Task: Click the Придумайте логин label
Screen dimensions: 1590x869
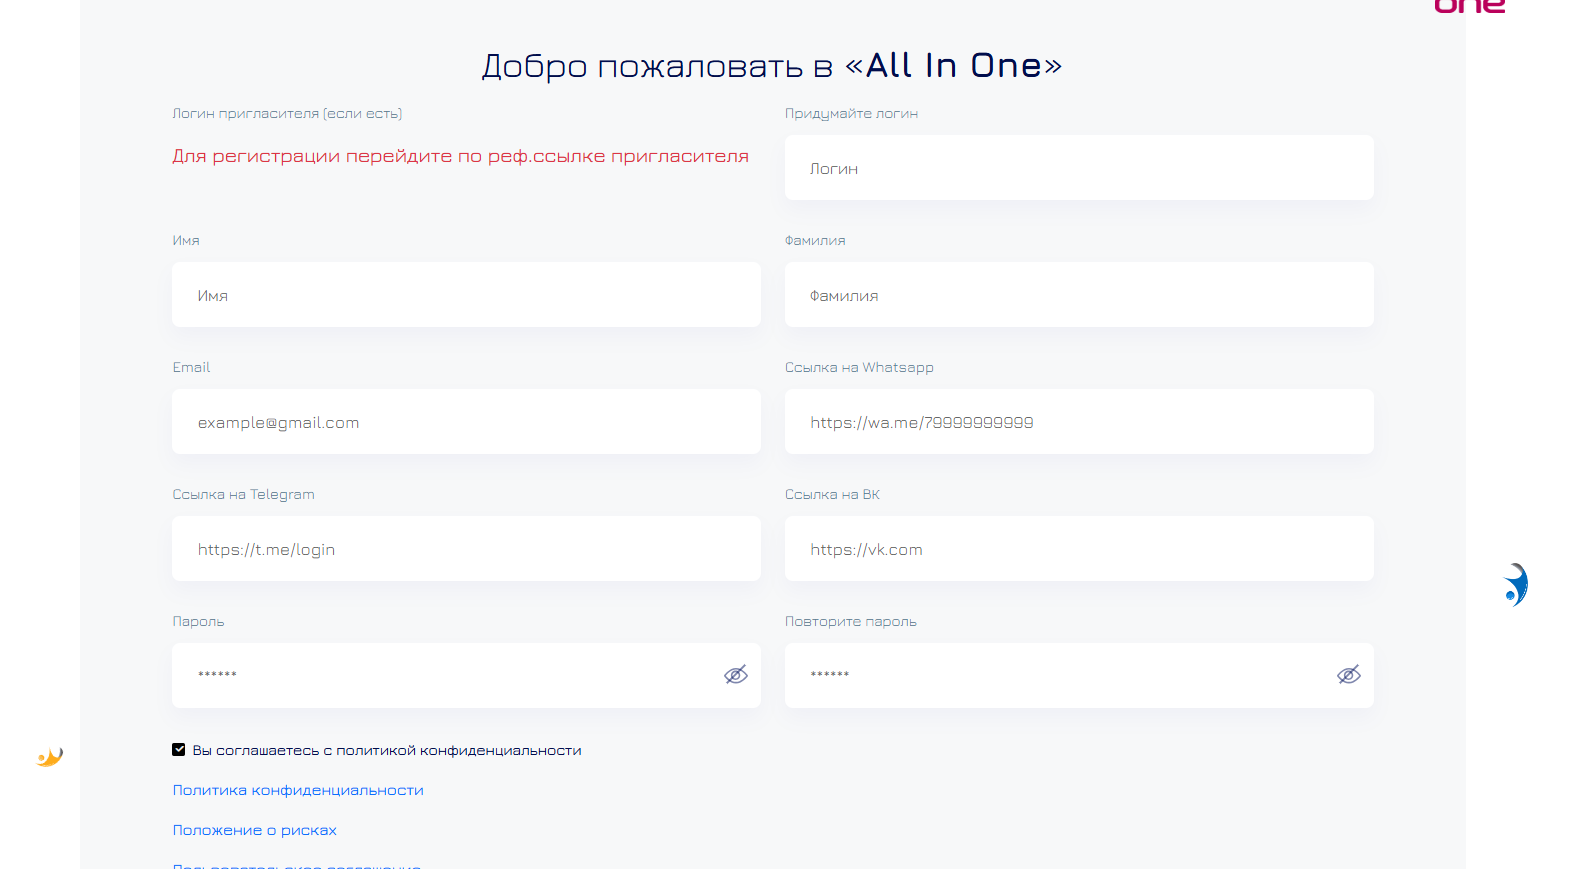Action: pyautogui.click(x=851, y=113)
